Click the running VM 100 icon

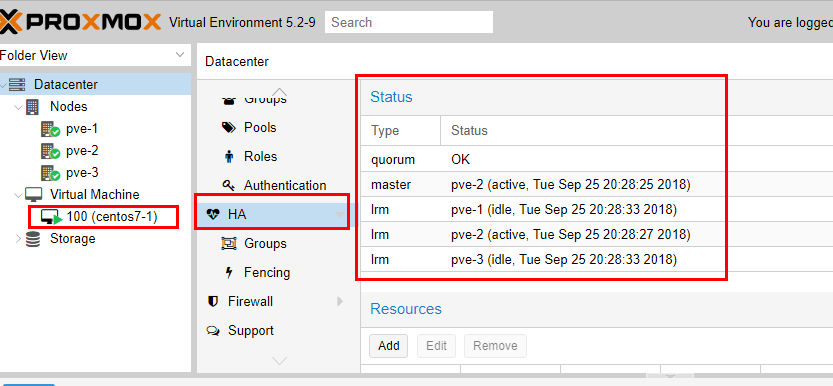[52, 217]
